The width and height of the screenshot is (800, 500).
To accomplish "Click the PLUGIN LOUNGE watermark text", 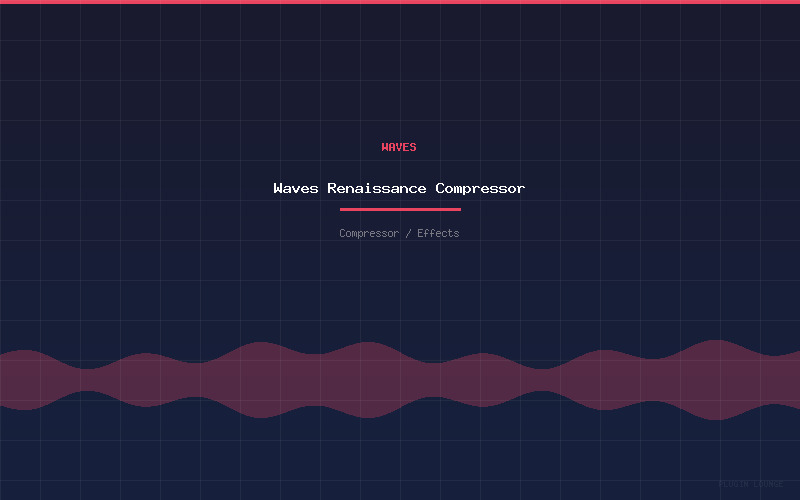I will (x=750, y=484).
